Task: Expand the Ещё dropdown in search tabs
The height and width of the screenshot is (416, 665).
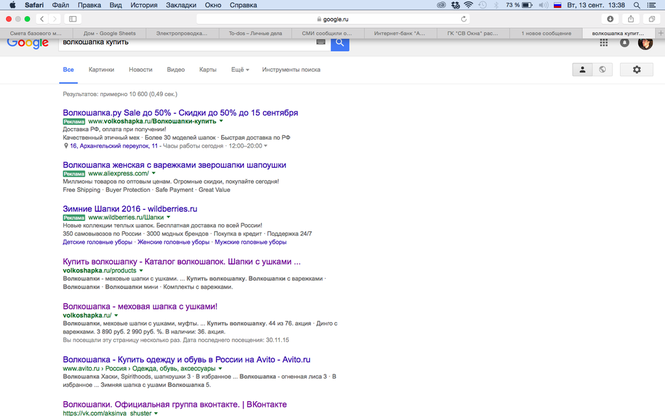Action: pyautogui.click(x=240, y=70)
